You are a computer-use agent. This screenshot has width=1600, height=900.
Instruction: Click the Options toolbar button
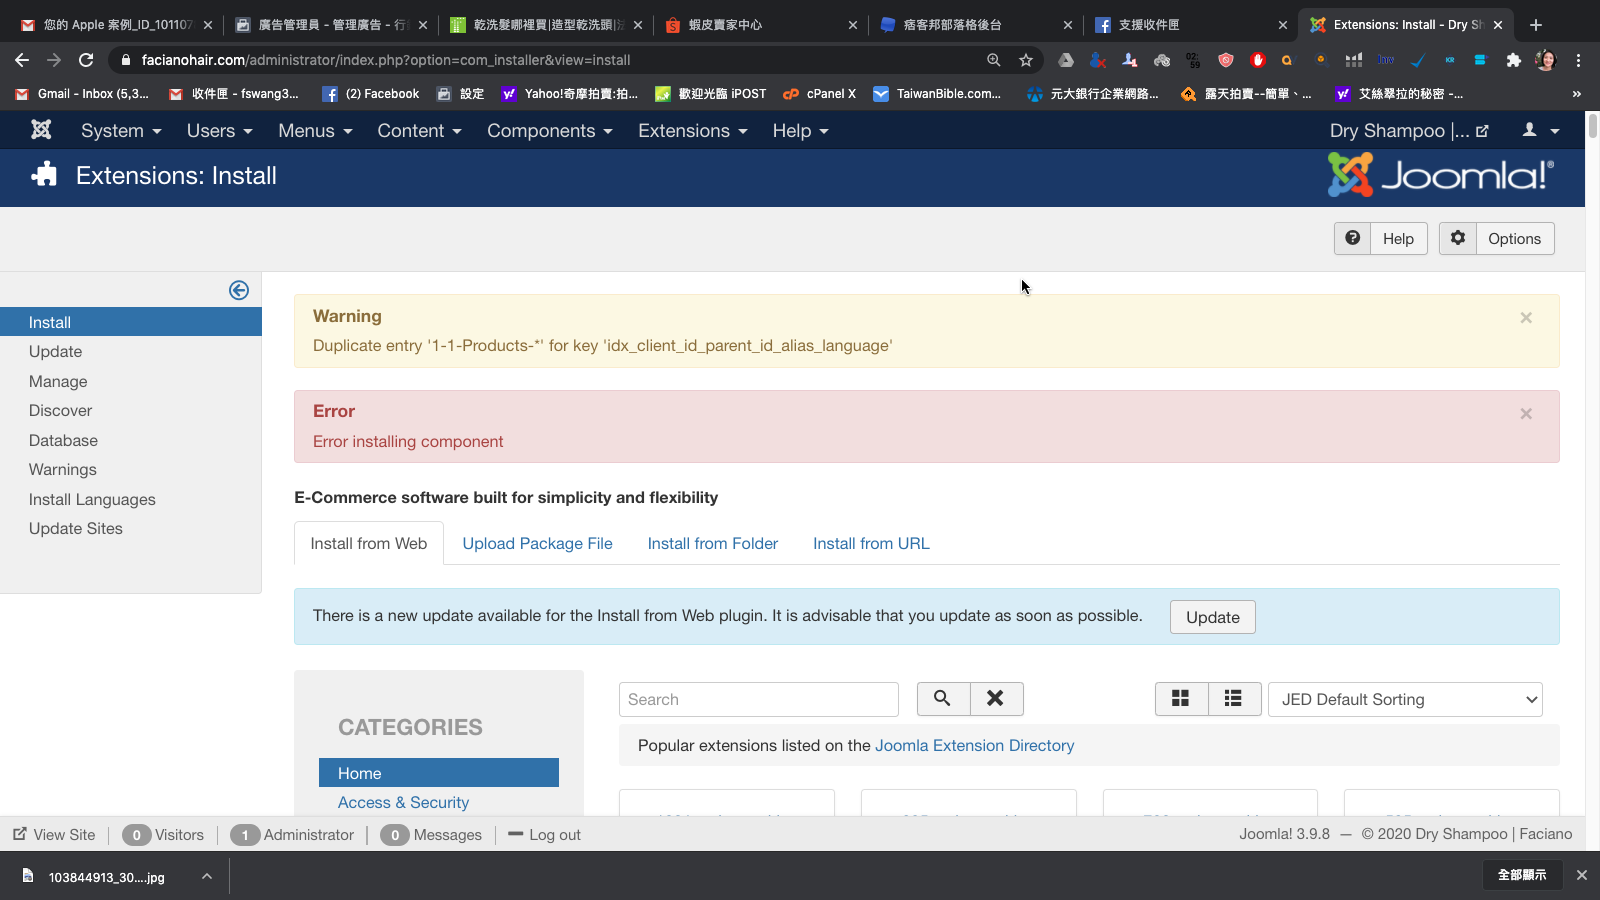[x=1497, y=238]
